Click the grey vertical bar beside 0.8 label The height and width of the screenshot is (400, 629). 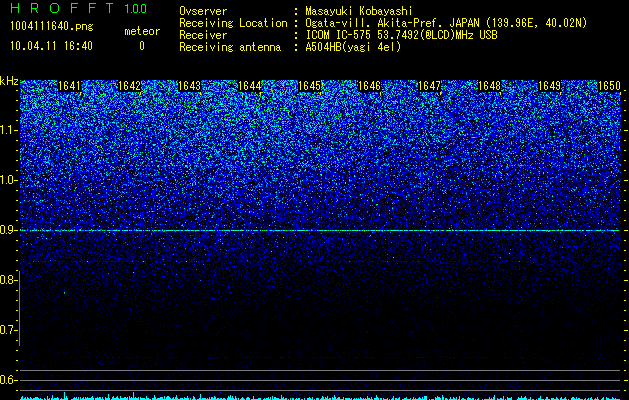(20, 308)
